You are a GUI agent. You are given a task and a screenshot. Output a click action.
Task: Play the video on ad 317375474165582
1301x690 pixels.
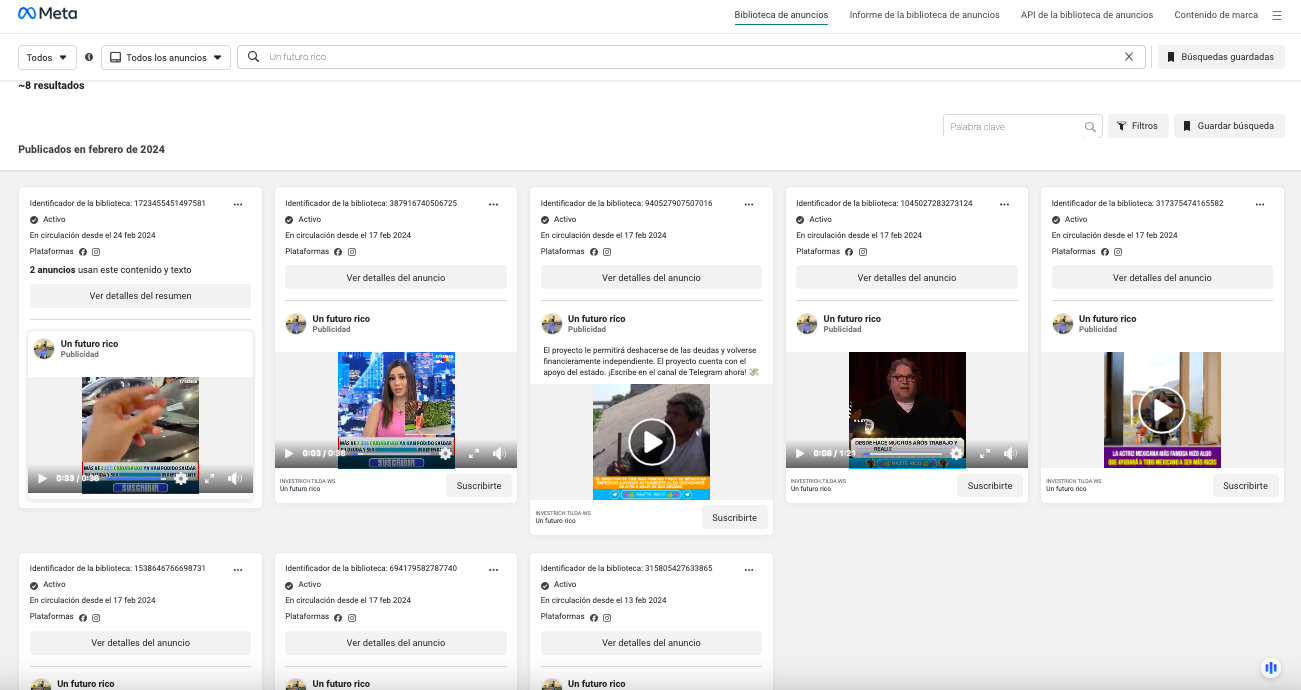pos(1162,410)
